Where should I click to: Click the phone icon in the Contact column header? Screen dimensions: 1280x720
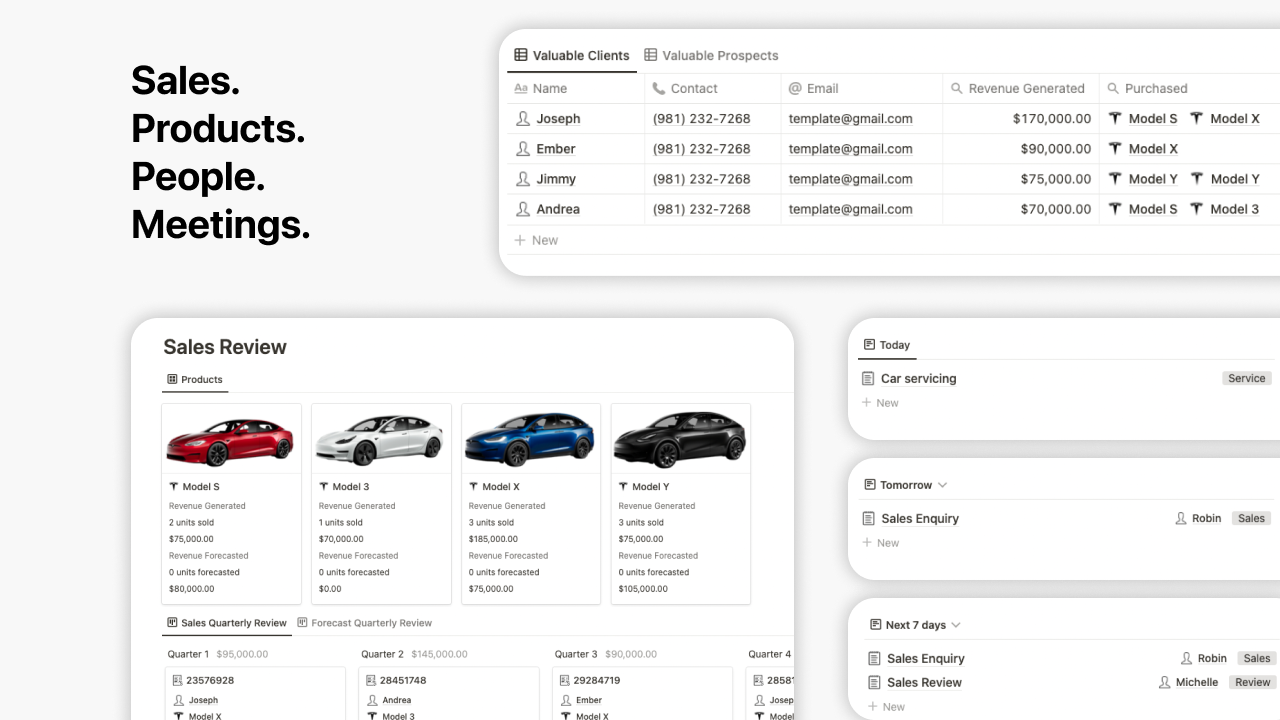tap(659, 88)
